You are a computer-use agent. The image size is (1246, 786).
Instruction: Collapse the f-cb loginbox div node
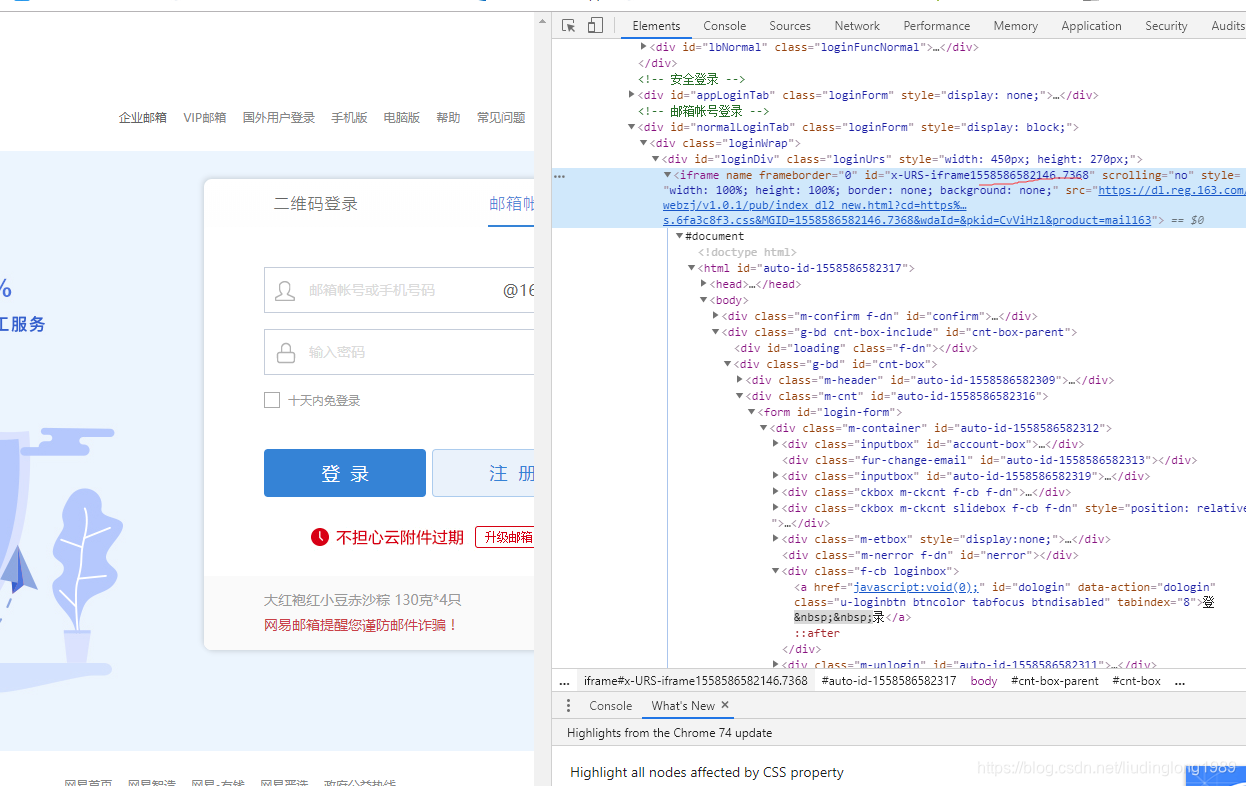776,571
